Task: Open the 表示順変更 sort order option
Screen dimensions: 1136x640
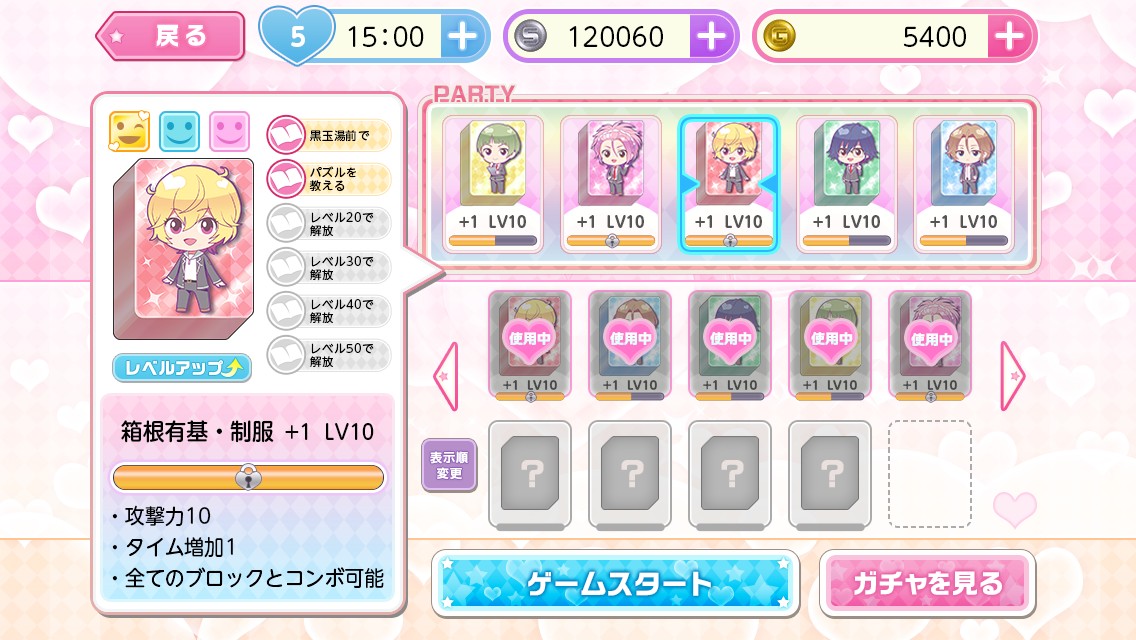Action: tap(449, 465)
